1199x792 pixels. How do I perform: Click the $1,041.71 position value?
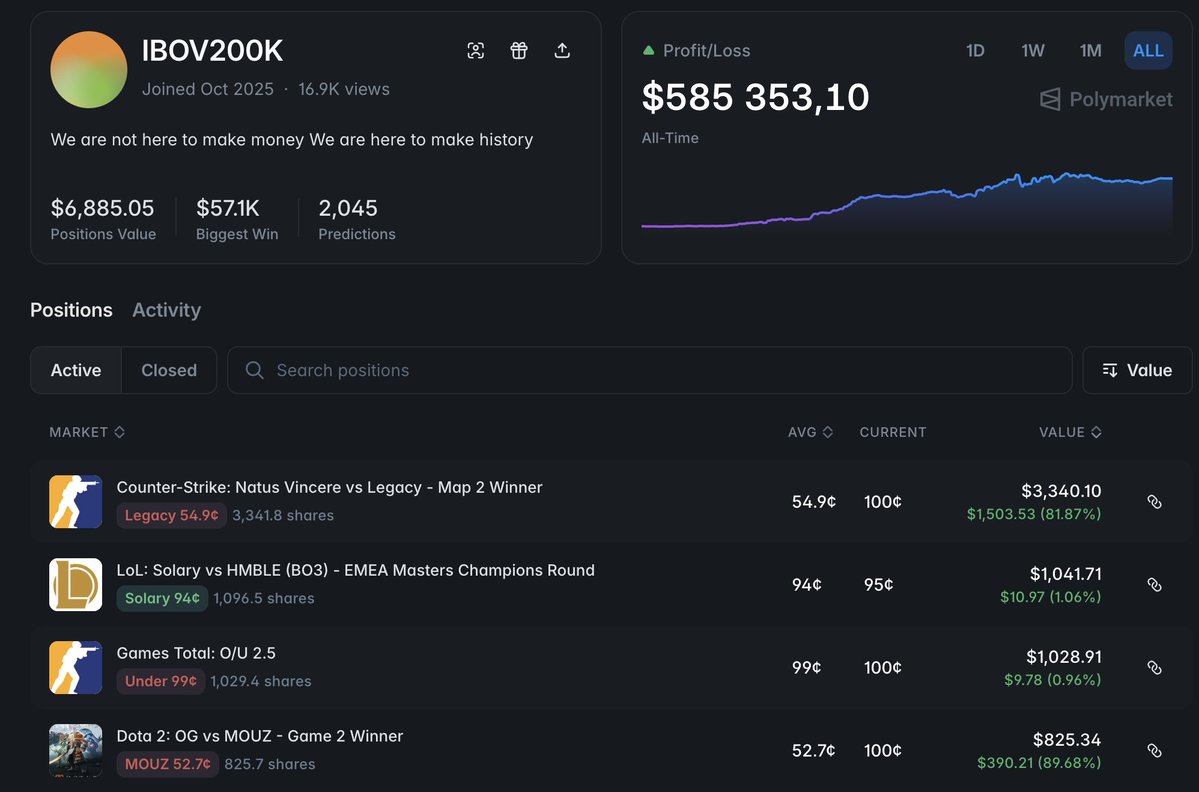[x=1065, y=574]
